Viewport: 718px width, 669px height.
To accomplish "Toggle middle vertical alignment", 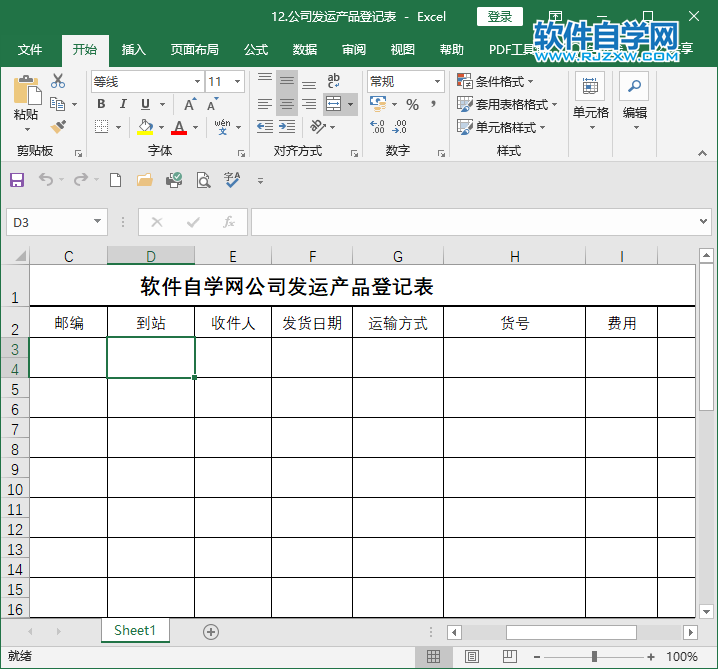I will pos(287,81).
